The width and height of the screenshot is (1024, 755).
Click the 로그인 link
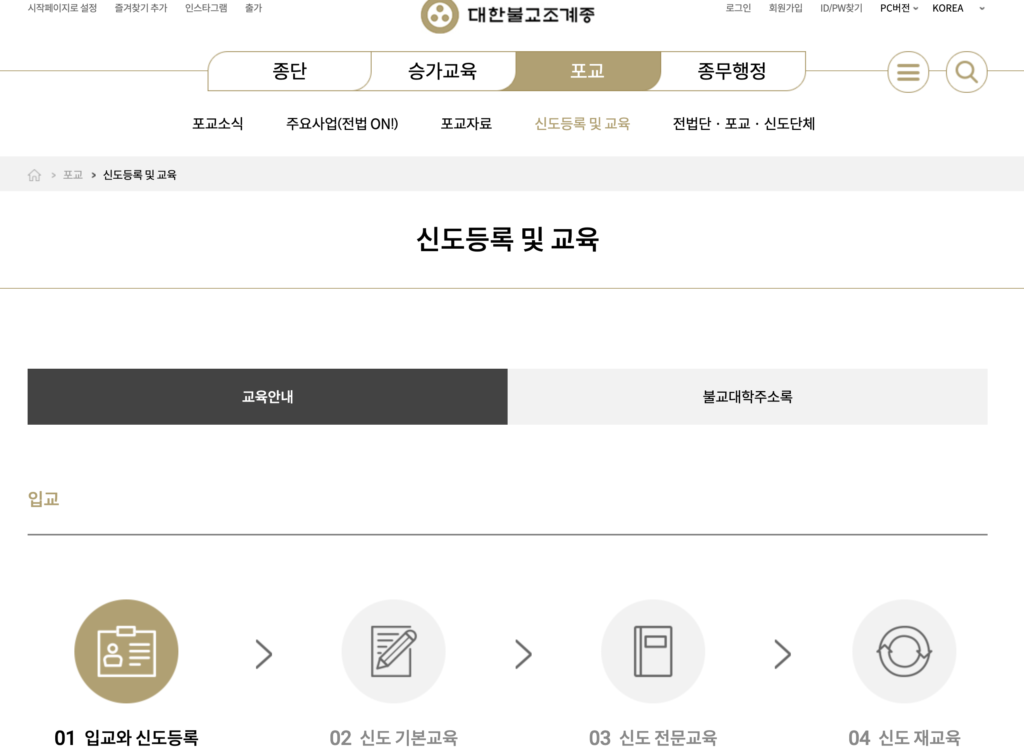pyautogui.click(x=738, y=8)
